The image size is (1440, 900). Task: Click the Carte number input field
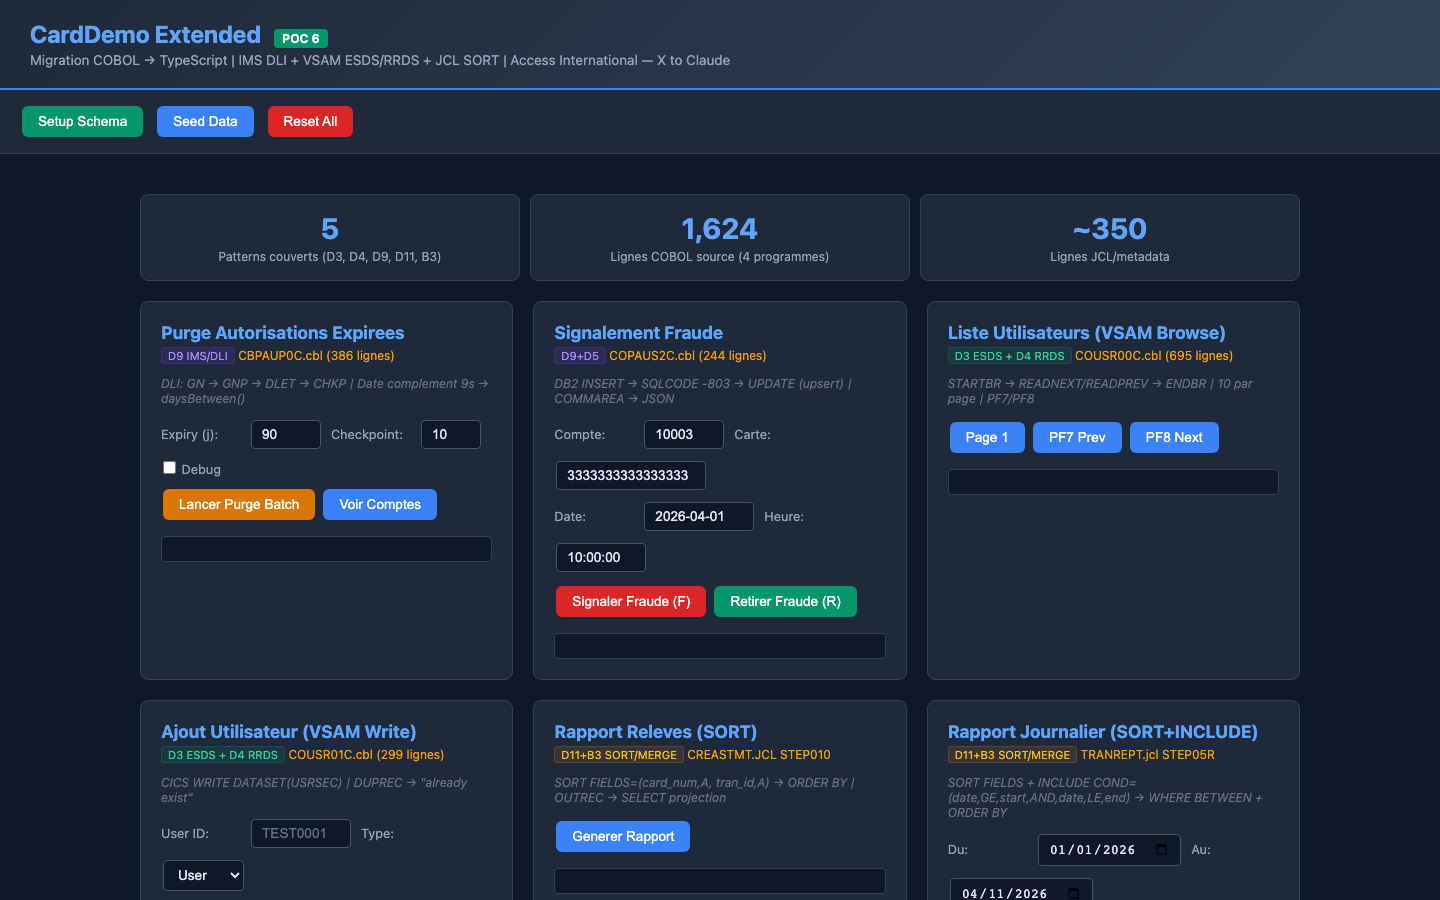630,475
